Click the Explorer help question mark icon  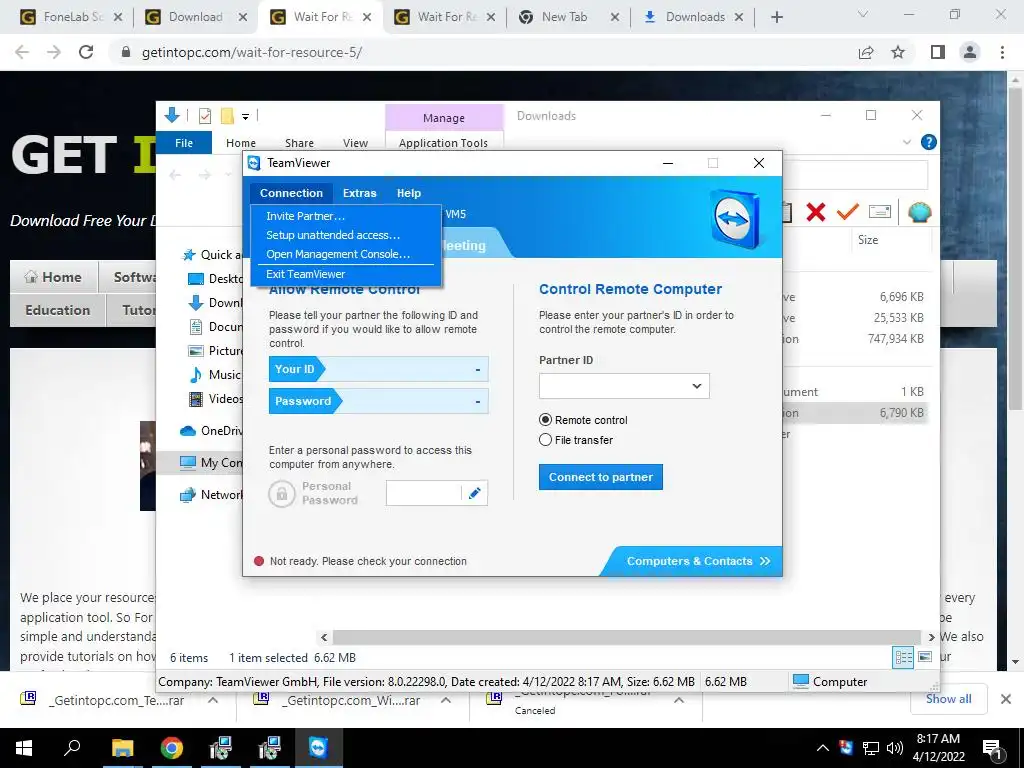[x=928, y=142]
